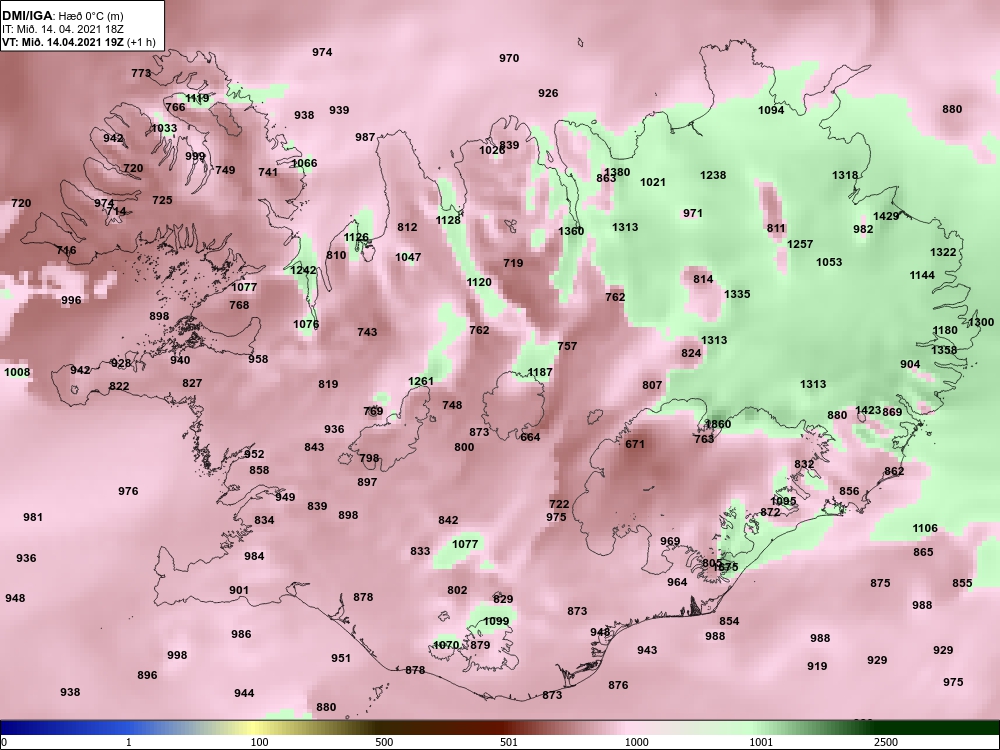Click the map value "716"

66,250
